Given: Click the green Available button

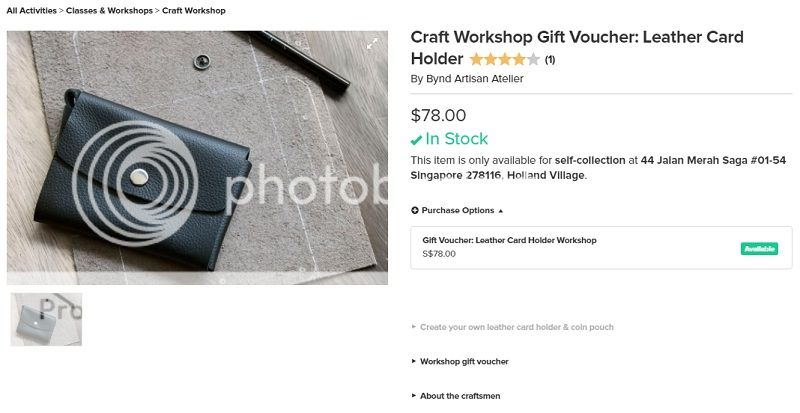Looking at the screenshot, I should (759, 249).
